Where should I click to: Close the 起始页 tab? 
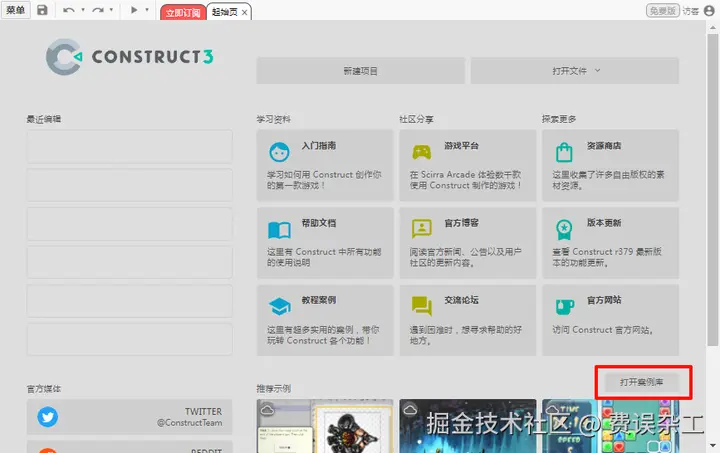245,13
